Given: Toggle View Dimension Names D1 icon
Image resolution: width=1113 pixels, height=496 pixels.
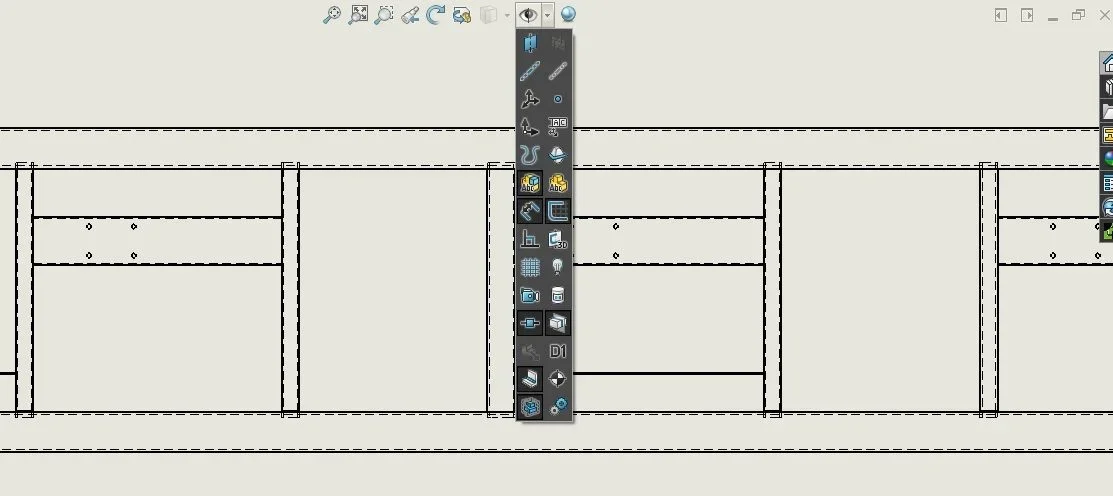Looking at the screenshot, I should tap(558, 351).
